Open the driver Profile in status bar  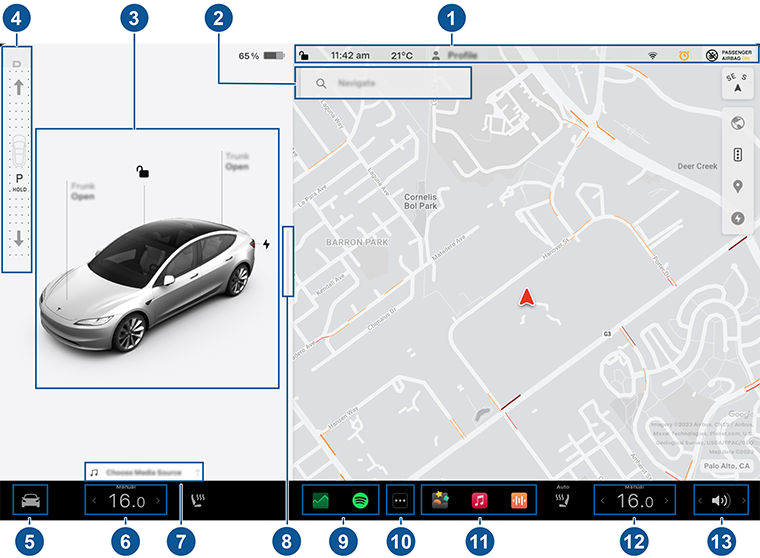pyautogui.click(x=455, y=55)
